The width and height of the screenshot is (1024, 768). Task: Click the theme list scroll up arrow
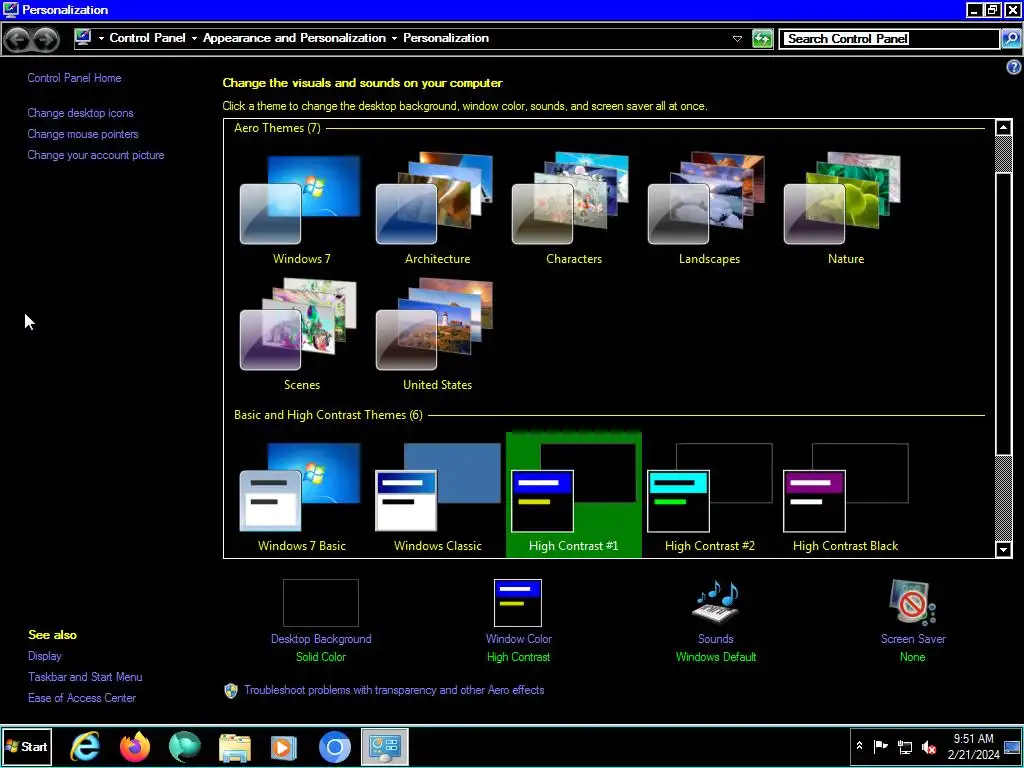[1004, 127]
